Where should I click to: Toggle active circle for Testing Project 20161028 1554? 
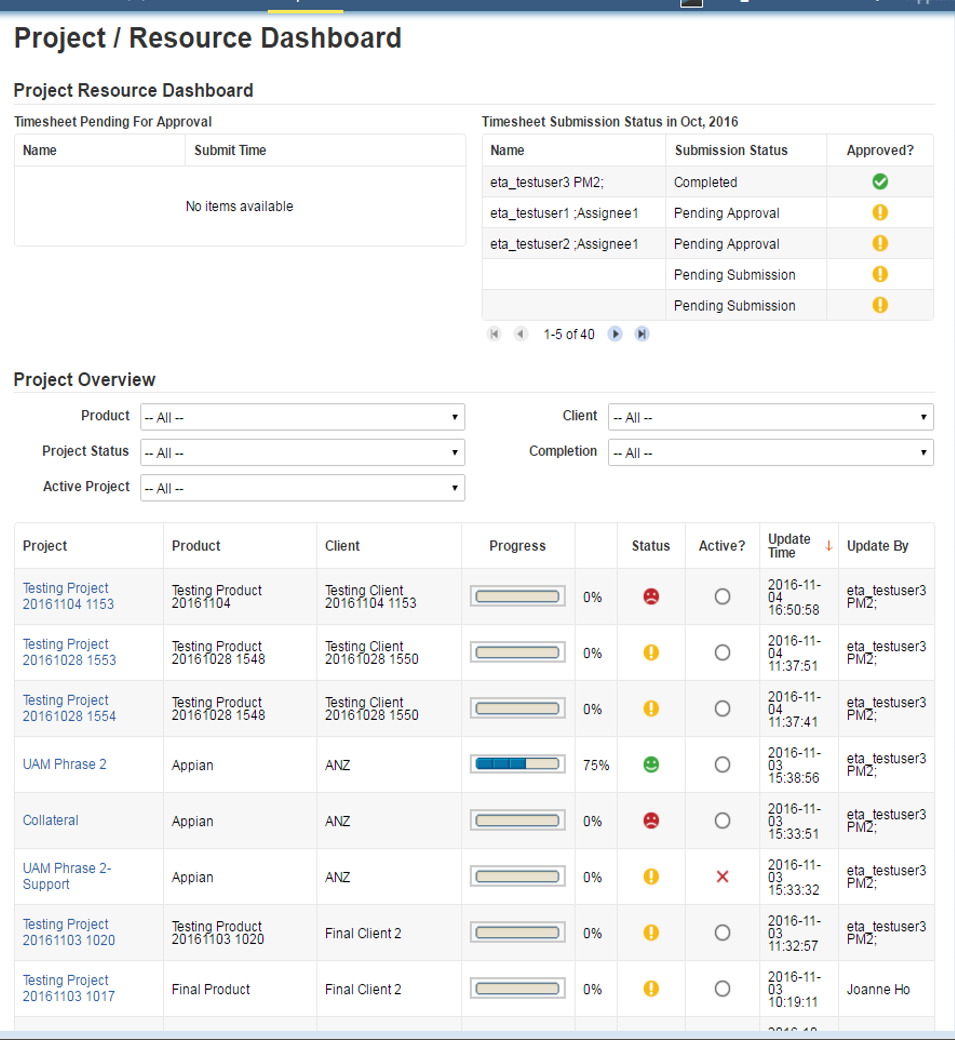tap(722, 708)
